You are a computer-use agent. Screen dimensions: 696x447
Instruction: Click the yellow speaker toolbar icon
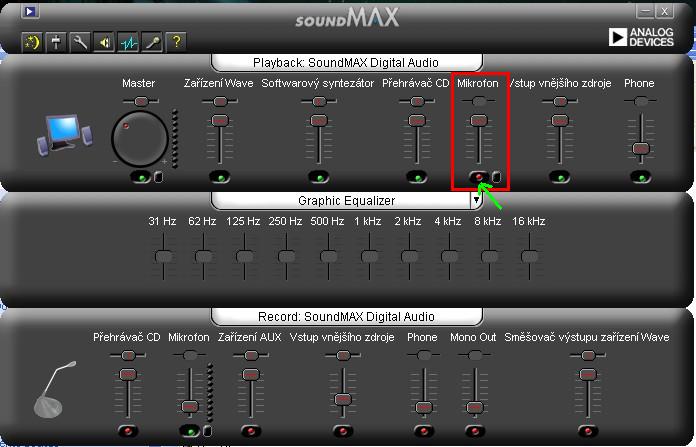click(x=104, y=43)
